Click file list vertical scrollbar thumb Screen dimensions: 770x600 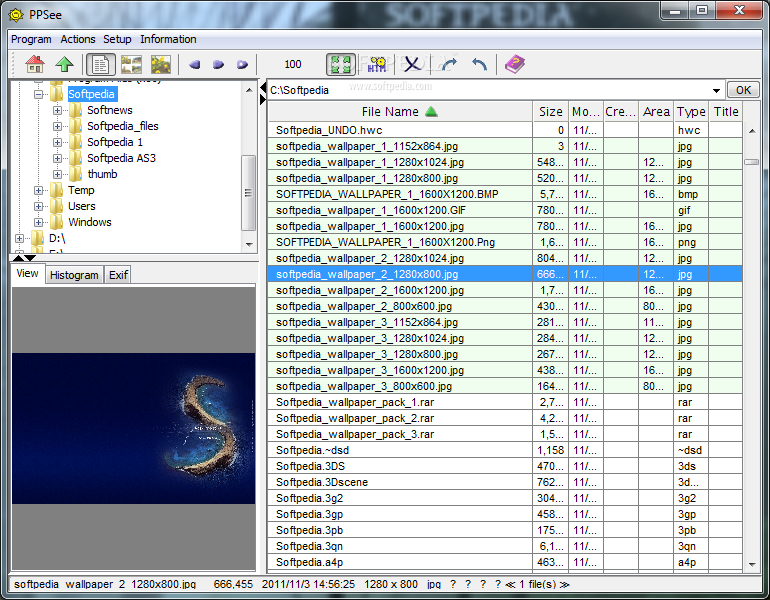click(x=751, y=162)
